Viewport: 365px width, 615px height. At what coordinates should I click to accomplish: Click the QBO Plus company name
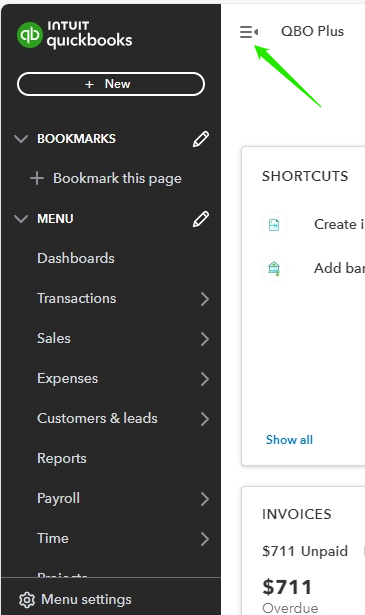pyautogui.click(x=312, y=31)
